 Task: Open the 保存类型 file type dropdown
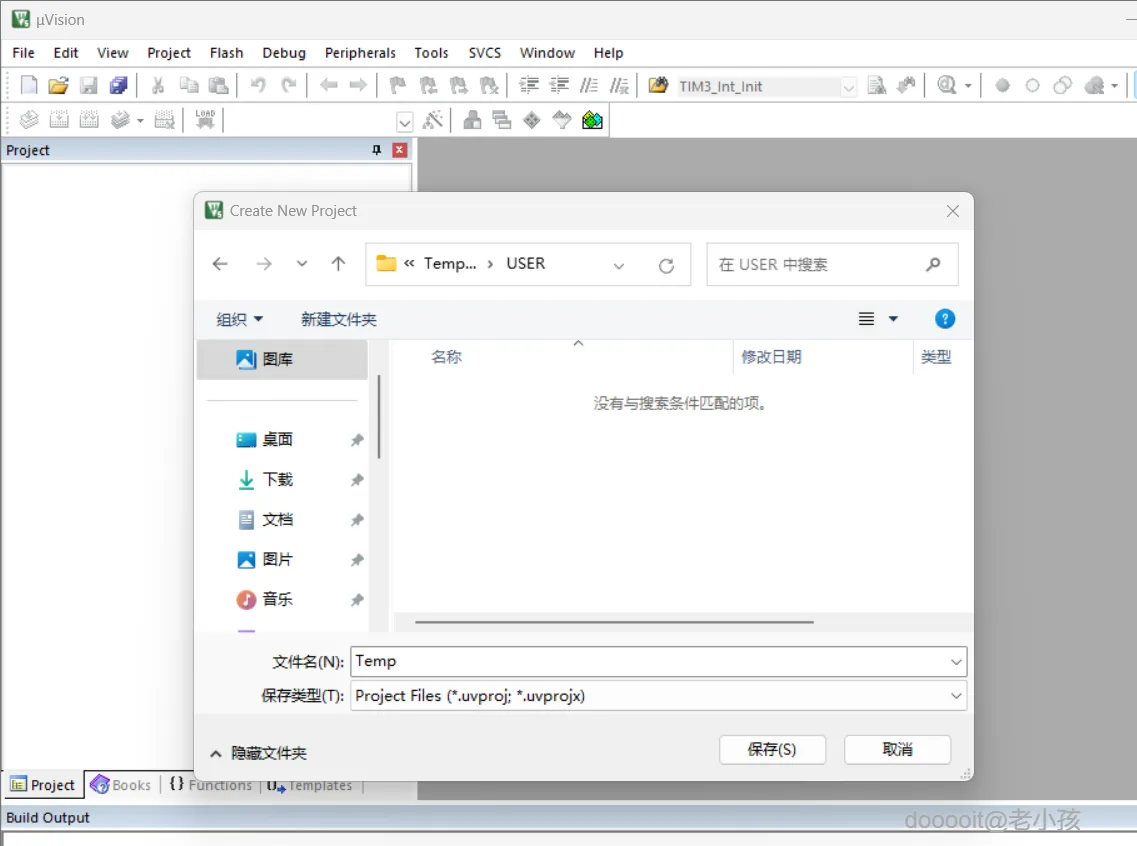[x=955, y=696]
